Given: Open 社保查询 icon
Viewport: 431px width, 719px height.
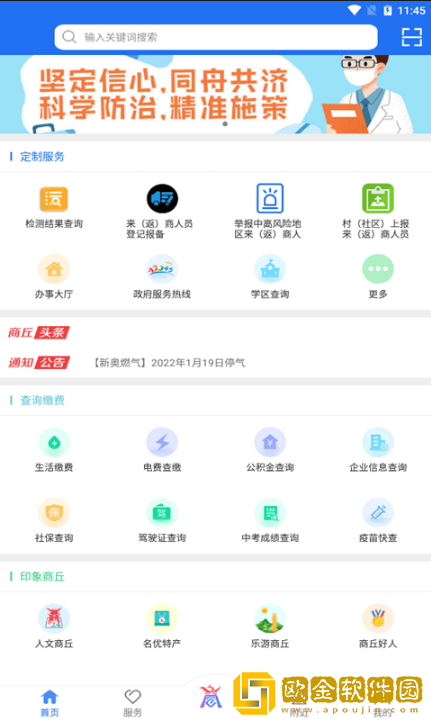Looking at the screenshot, I should pyautogui.click(x=54, y=513).
